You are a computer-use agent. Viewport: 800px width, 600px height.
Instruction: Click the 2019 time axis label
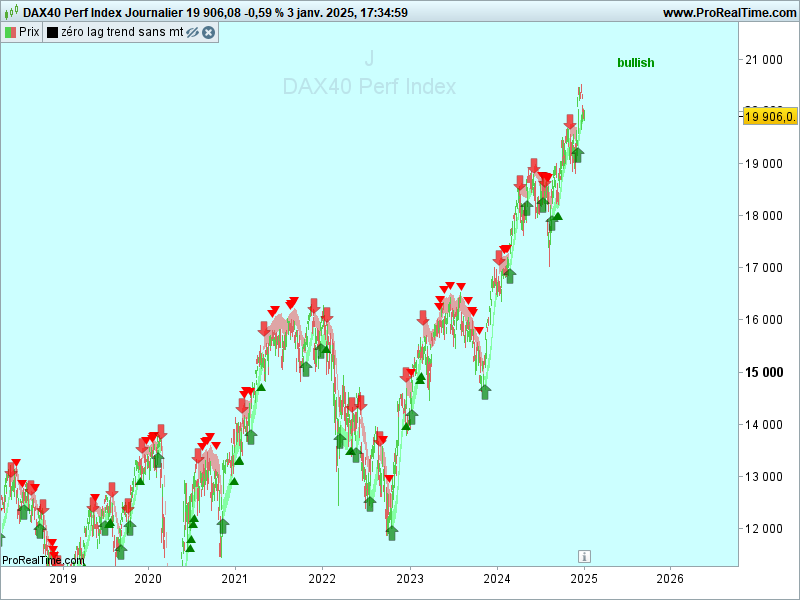click(x=63, y=579)
